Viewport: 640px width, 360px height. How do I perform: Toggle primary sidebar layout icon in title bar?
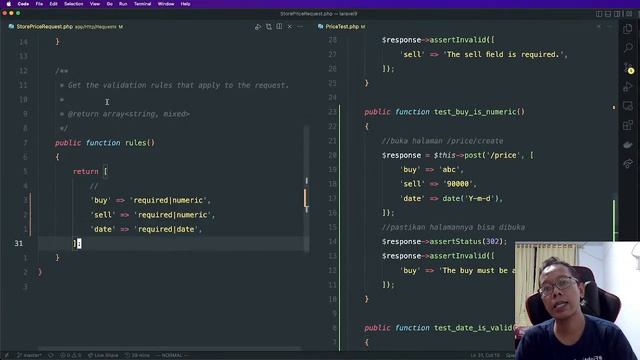point(599,14)
